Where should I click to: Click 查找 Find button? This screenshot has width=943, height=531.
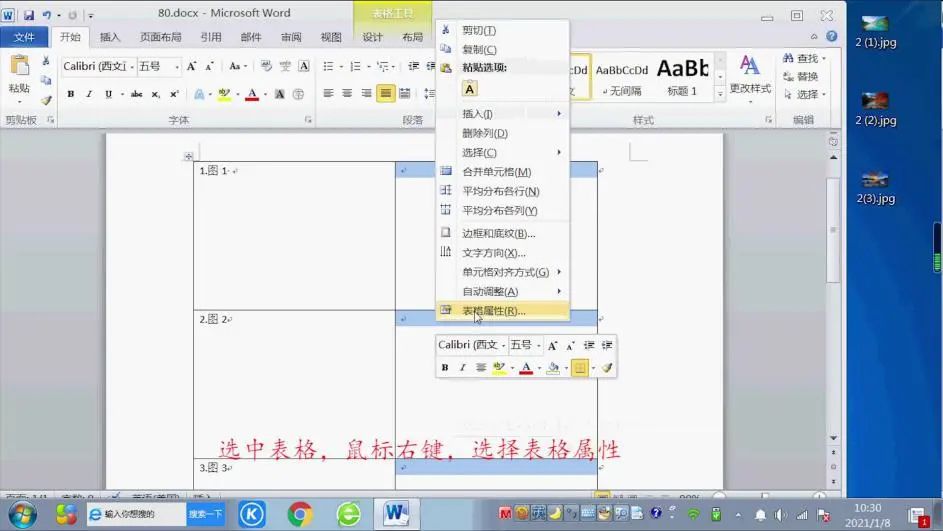coord(804,58)
